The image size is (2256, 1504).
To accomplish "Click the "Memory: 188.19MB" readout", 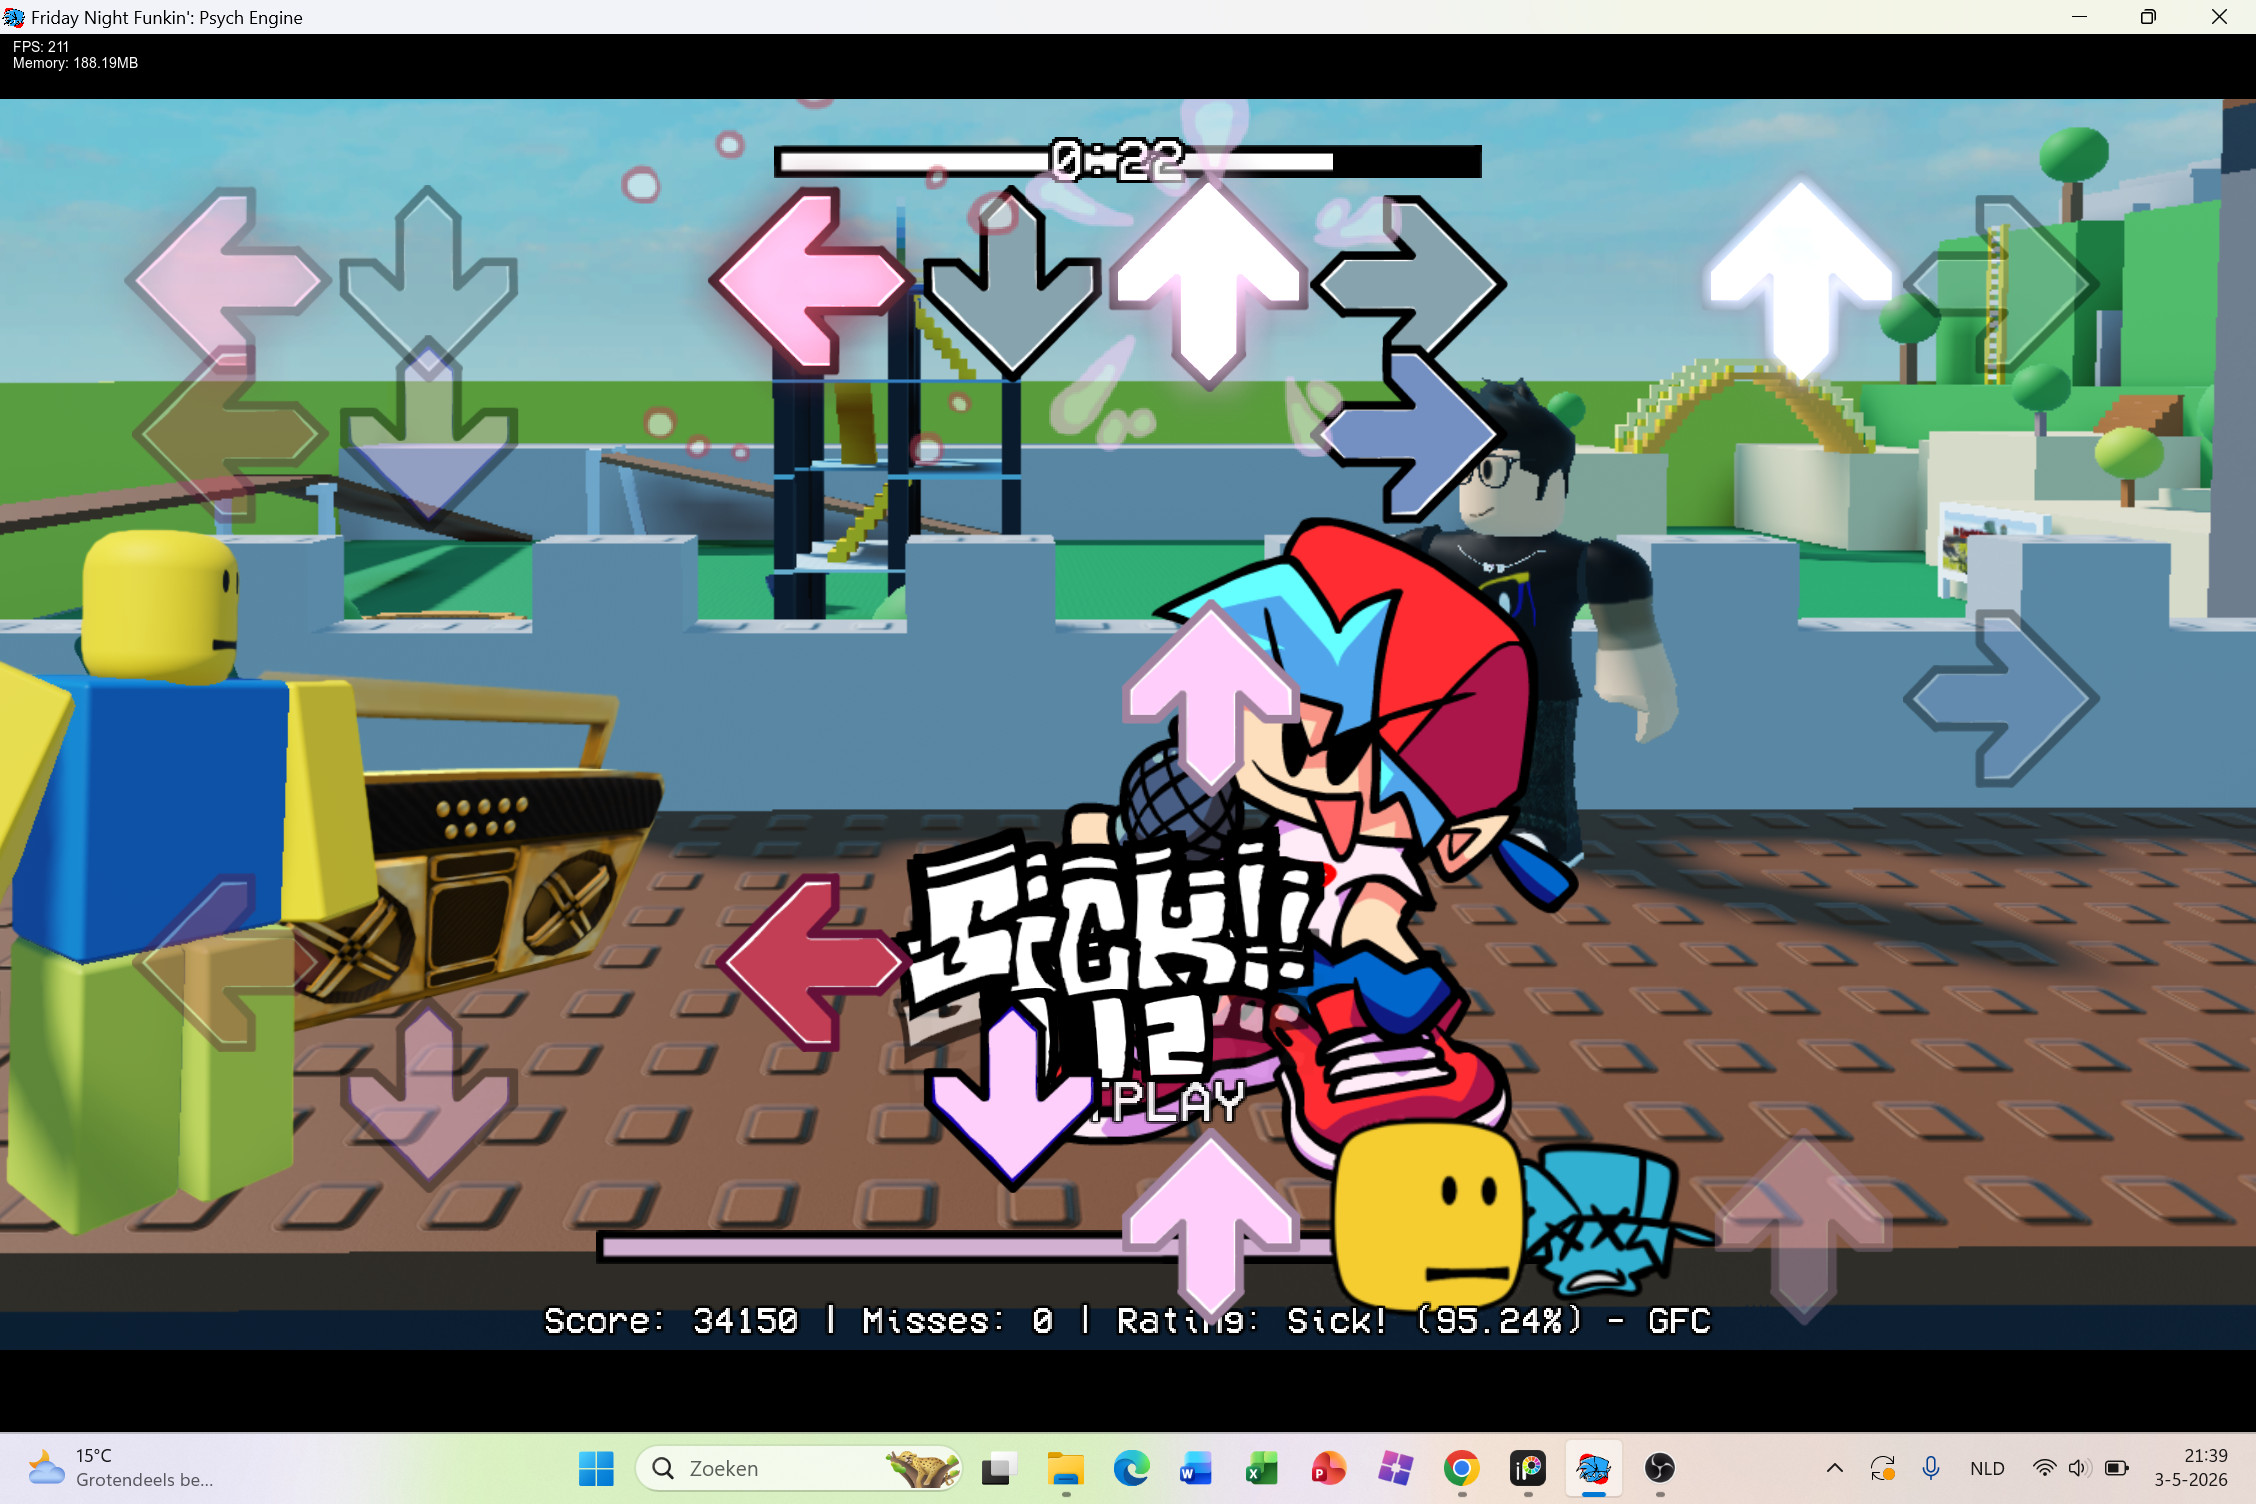I will tap(75, 63).
